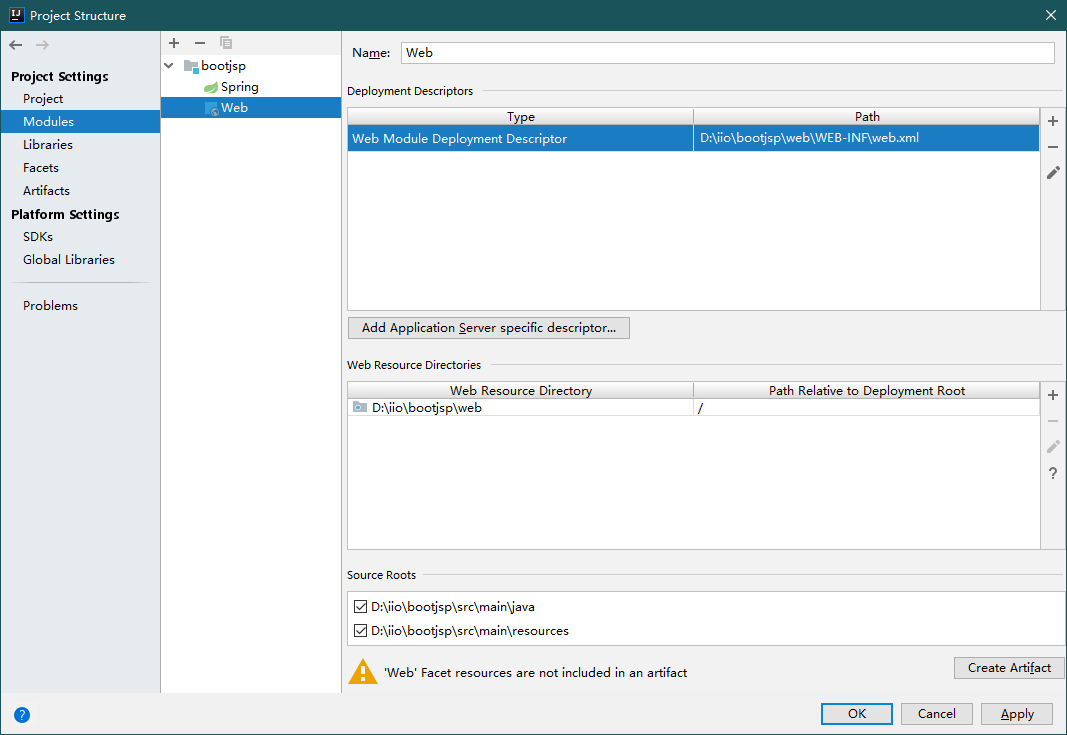Click the Name input field

tap(727, 53)
